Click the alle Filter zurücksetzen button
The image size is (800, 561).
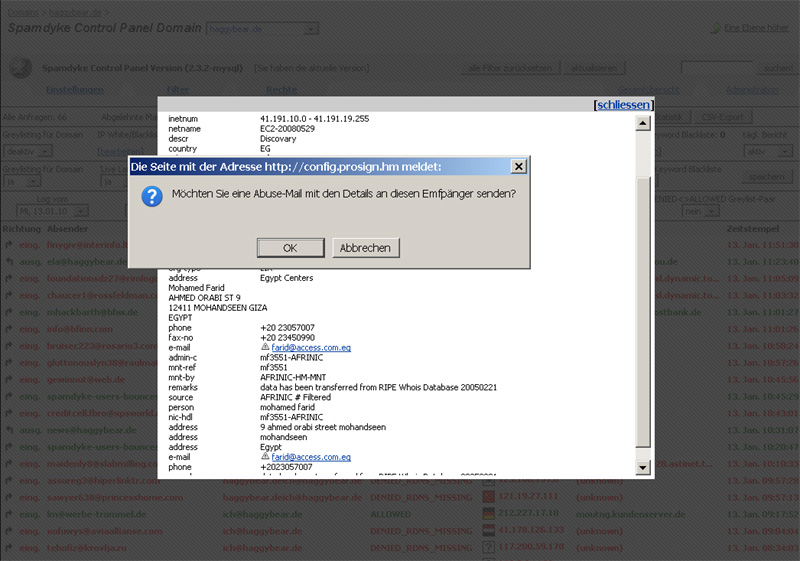click(510, 68)
